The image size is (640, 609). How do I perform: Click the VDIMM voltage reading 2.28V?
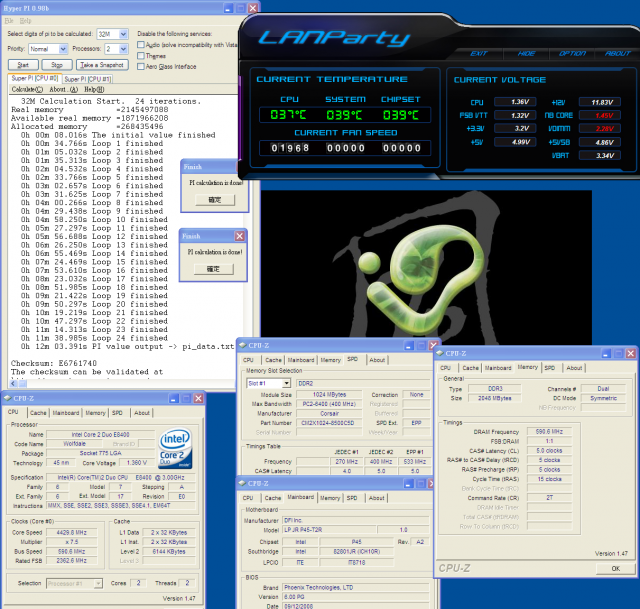pos(600,128)
